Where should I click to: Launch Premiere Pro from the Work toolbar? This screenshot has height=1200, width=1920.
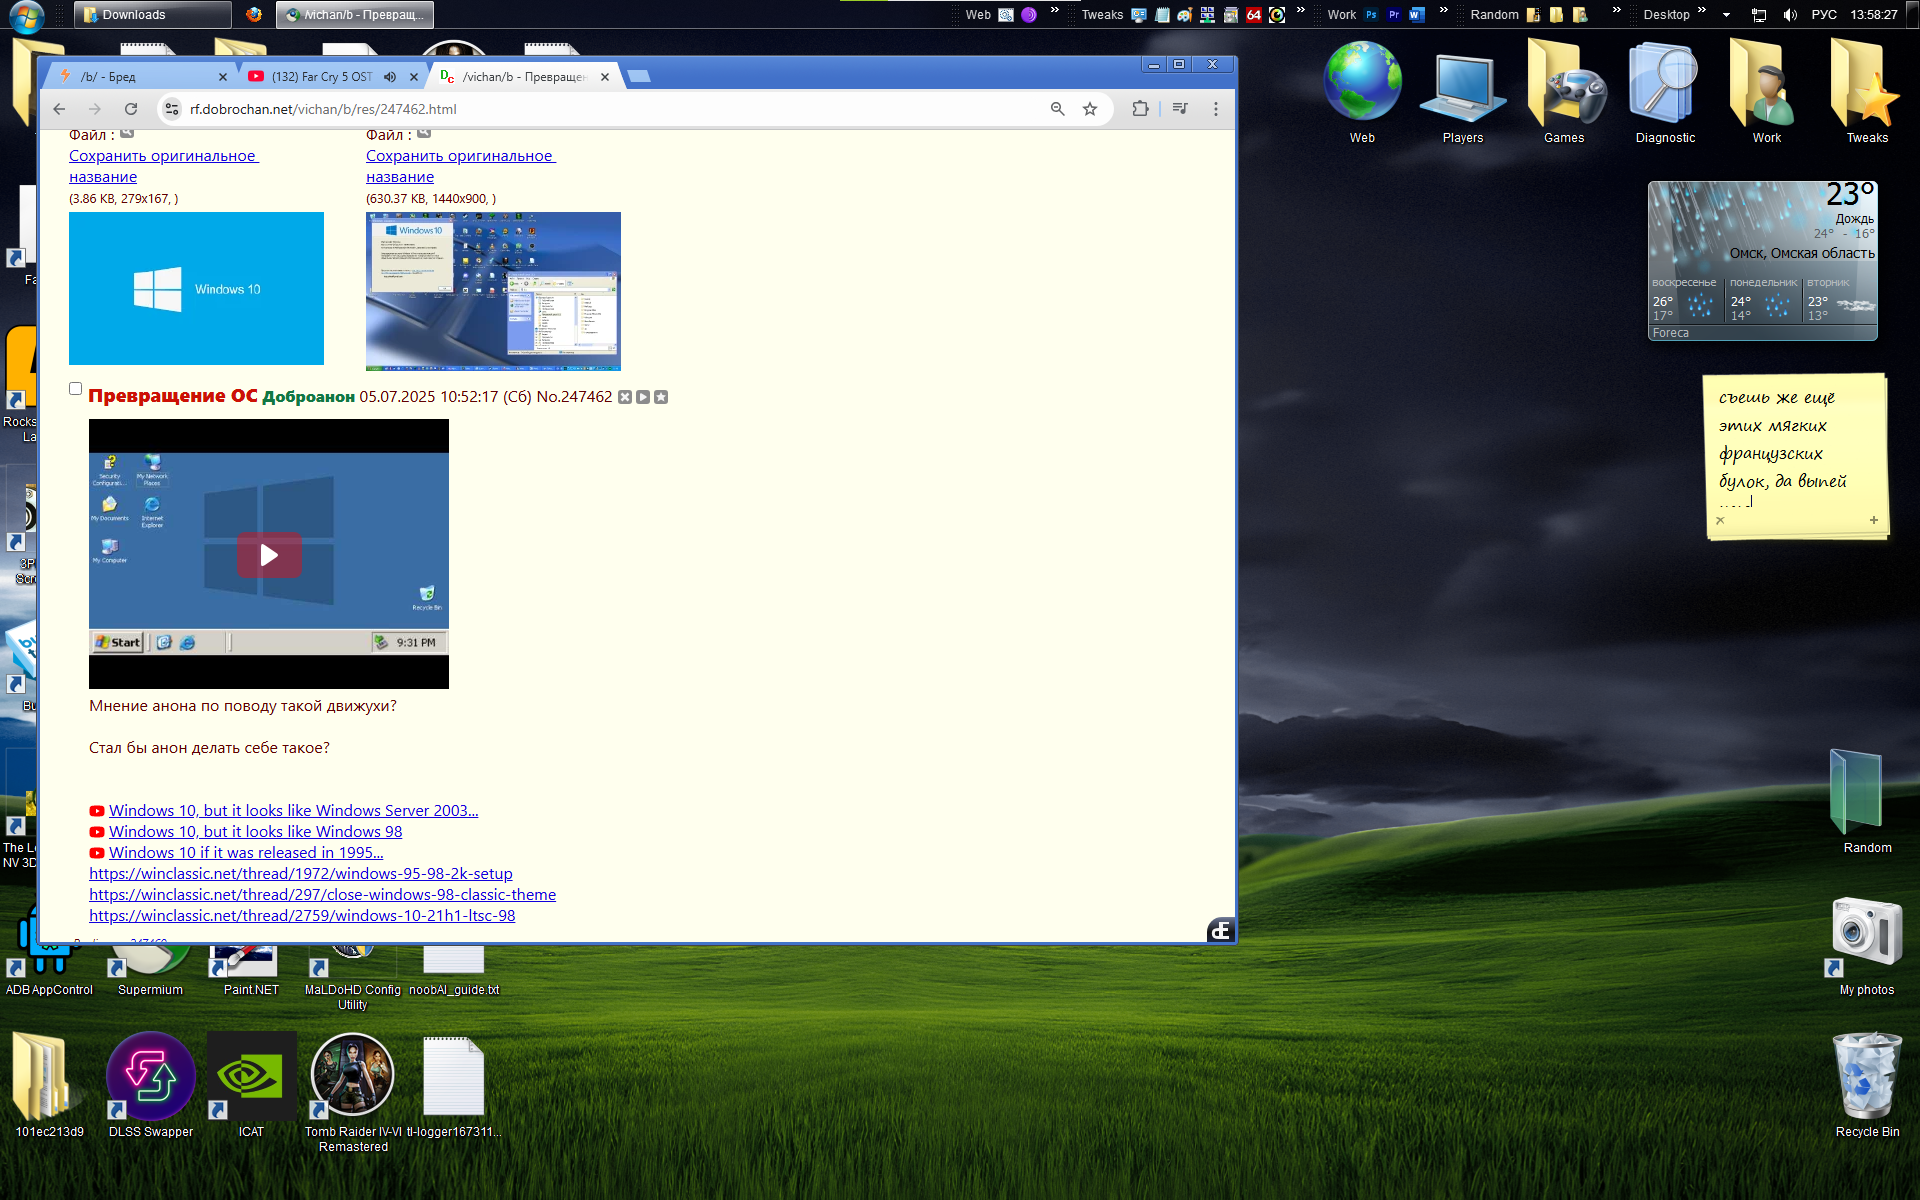[x=1394, y=15]
